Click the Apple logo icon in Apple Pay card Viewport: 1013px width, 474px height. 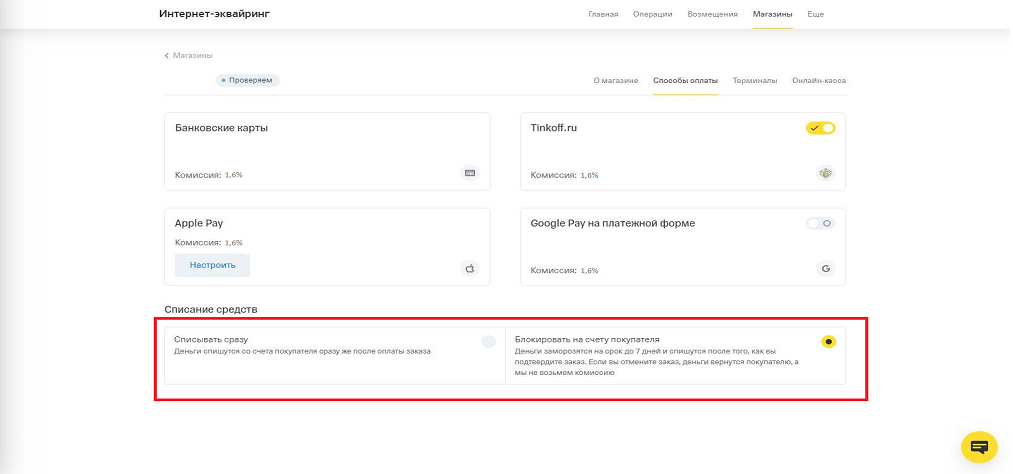tap(470, 268)
